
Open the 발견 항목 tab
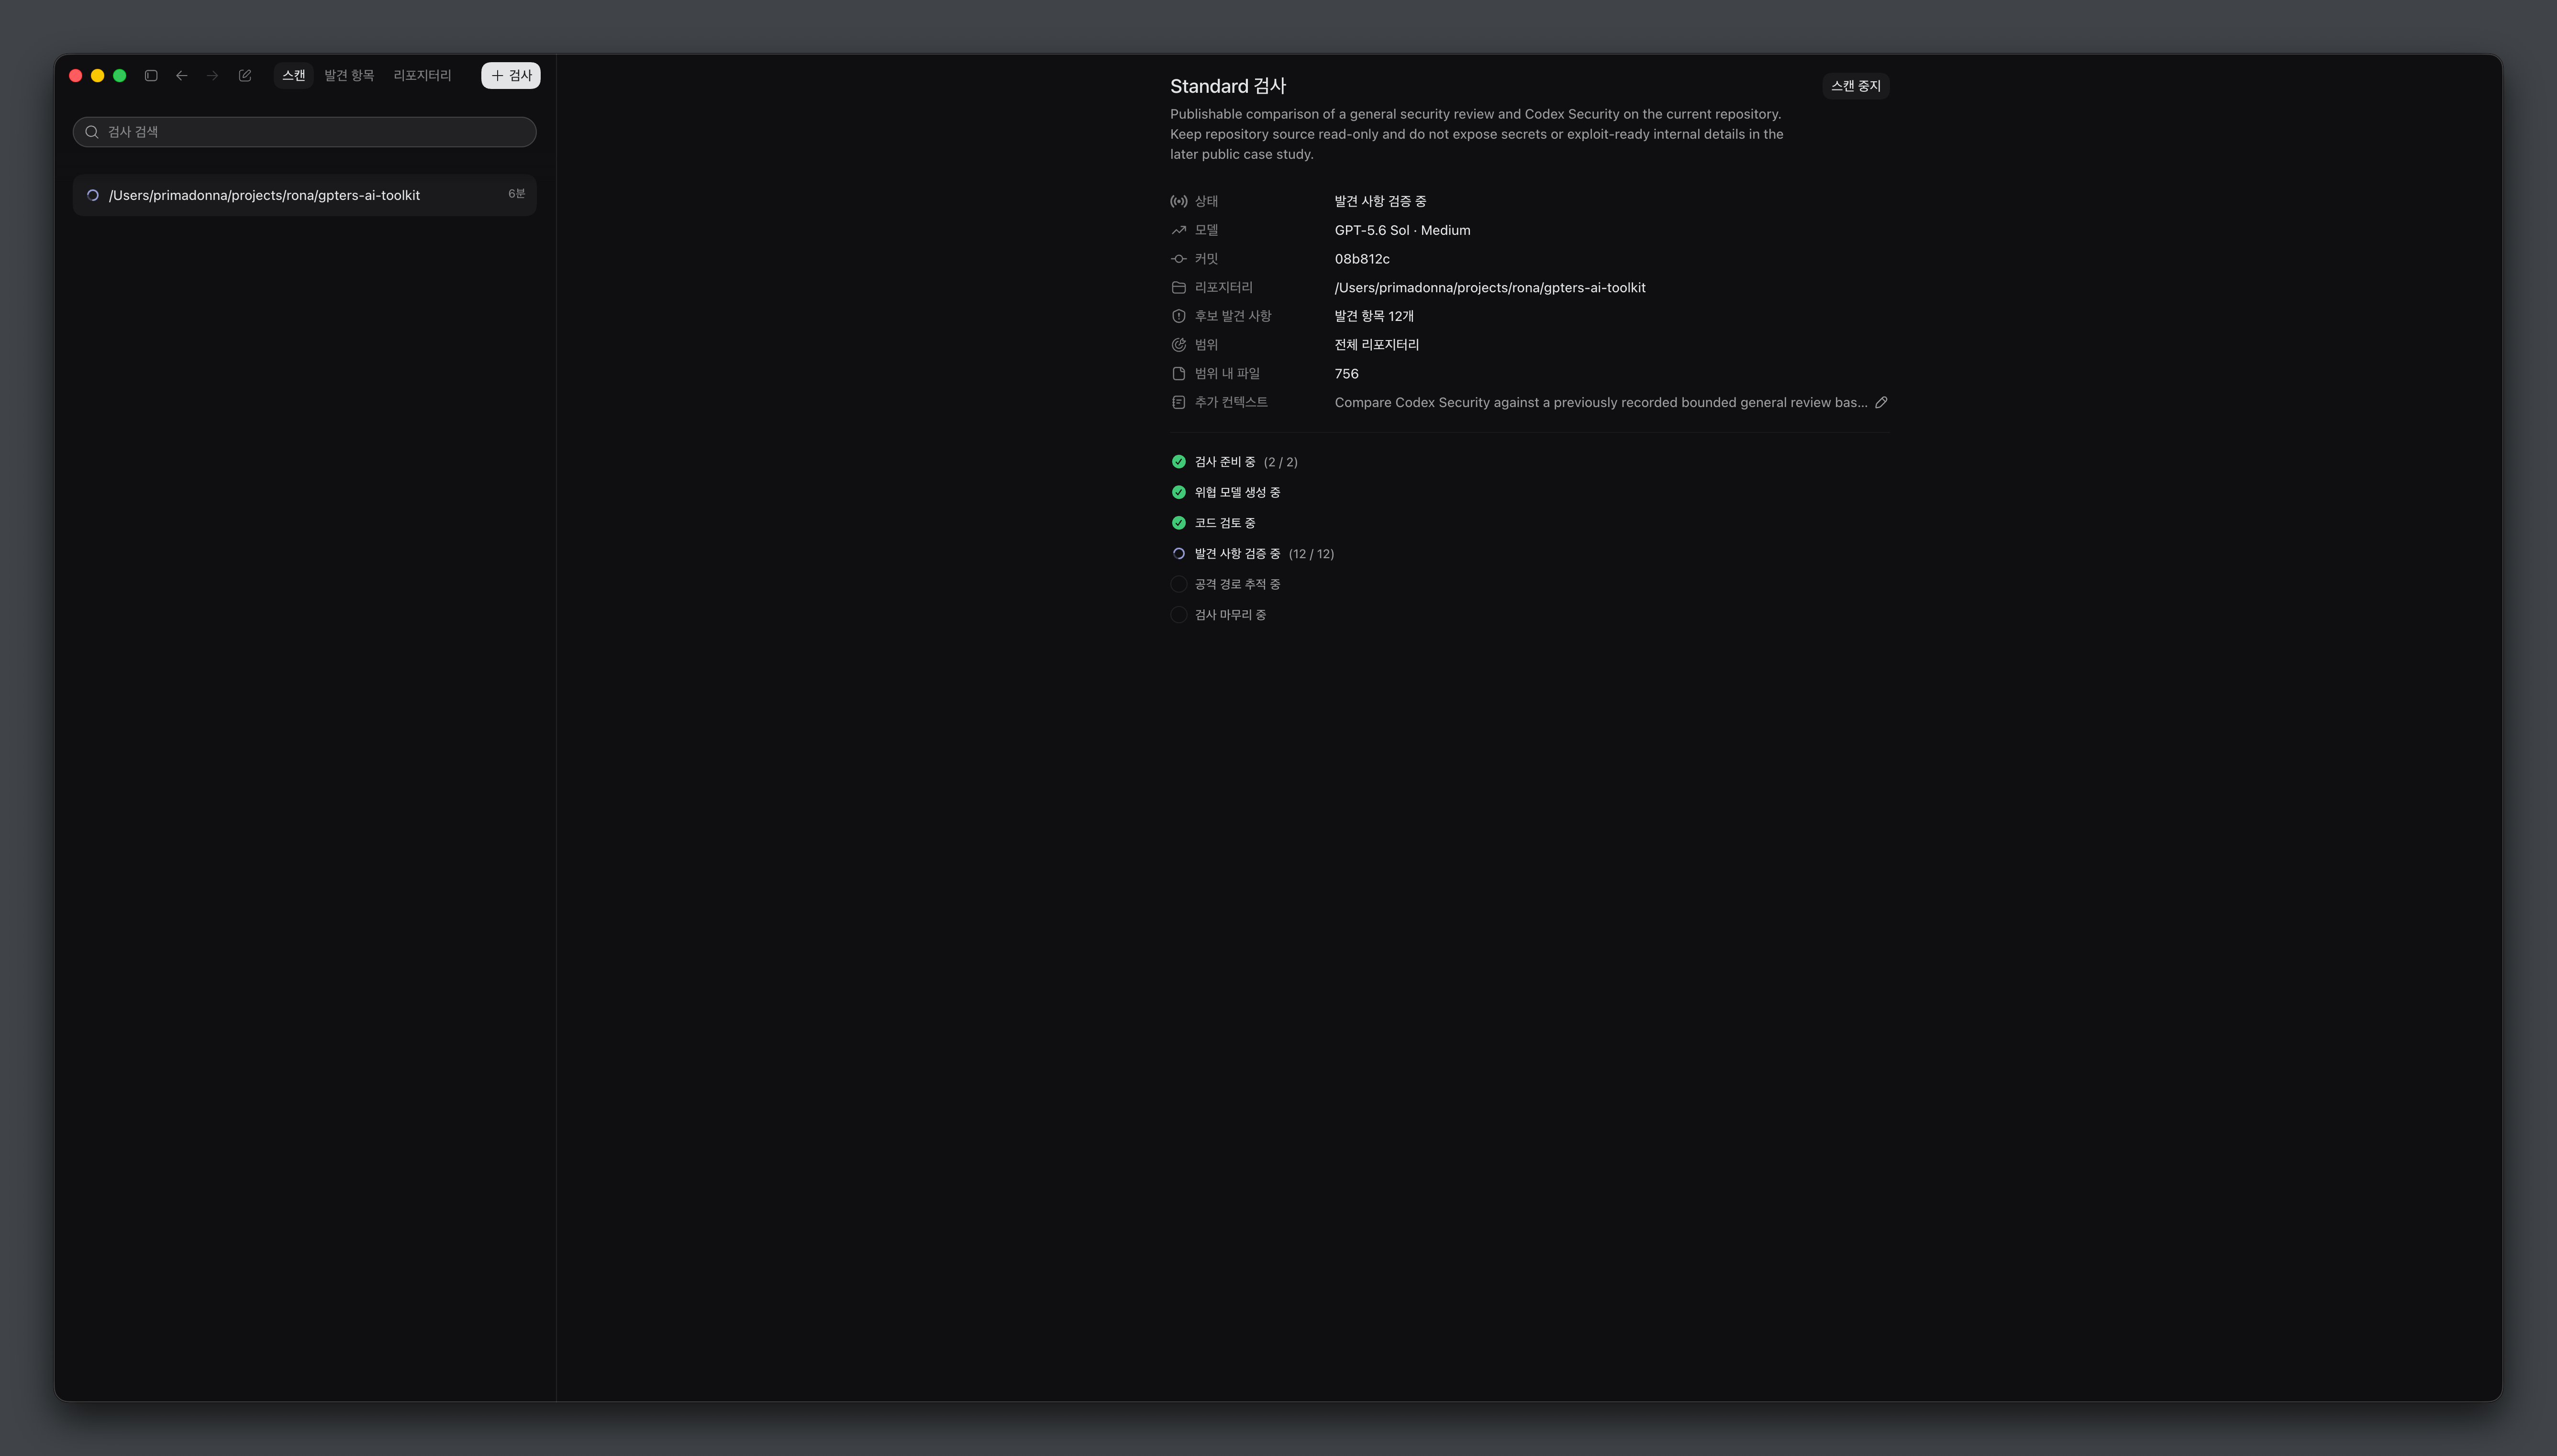349,76
